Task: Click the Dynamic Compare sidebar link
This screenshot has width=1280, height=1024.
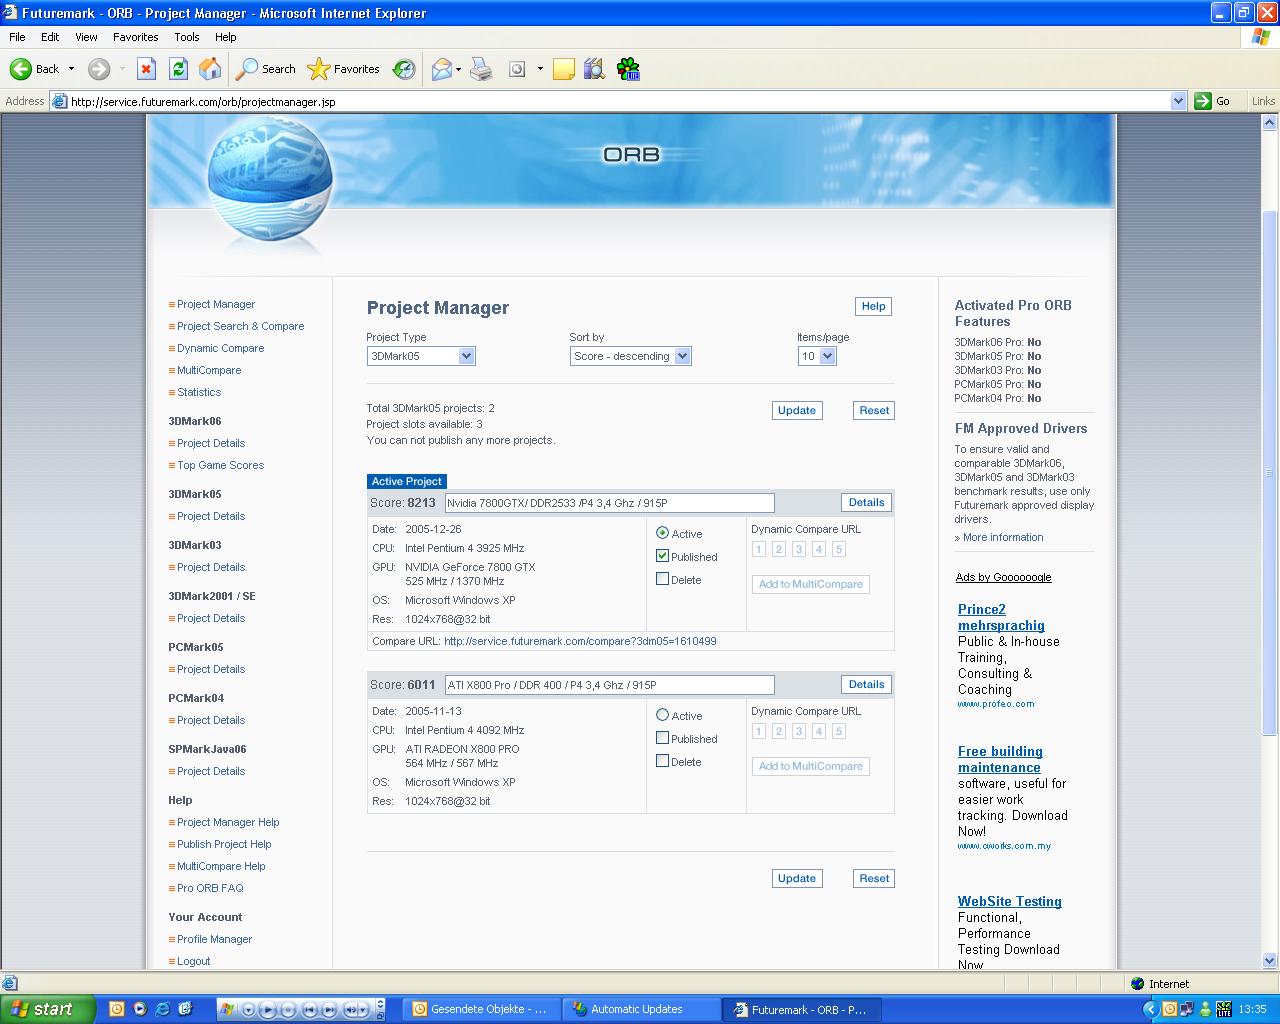Action: [221, 348]
